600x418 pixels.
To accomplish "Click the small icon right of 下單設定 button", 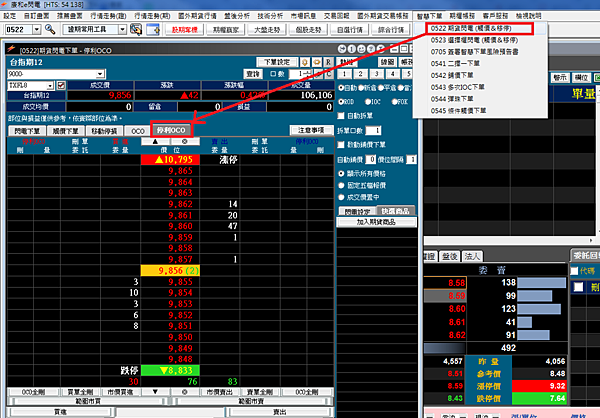I will 305,62.
